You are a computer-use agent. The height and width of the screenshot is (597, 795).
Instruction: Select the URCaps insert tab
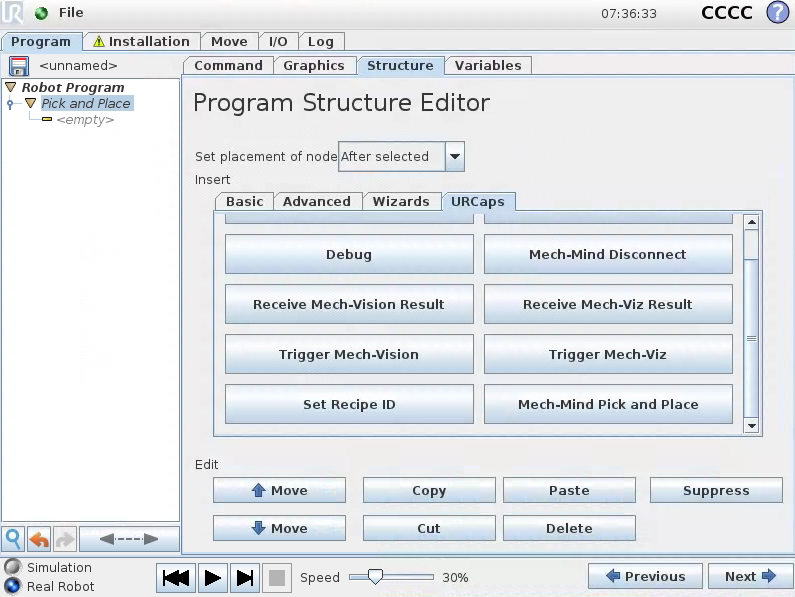pyautogui.click(x=478, y=201)
